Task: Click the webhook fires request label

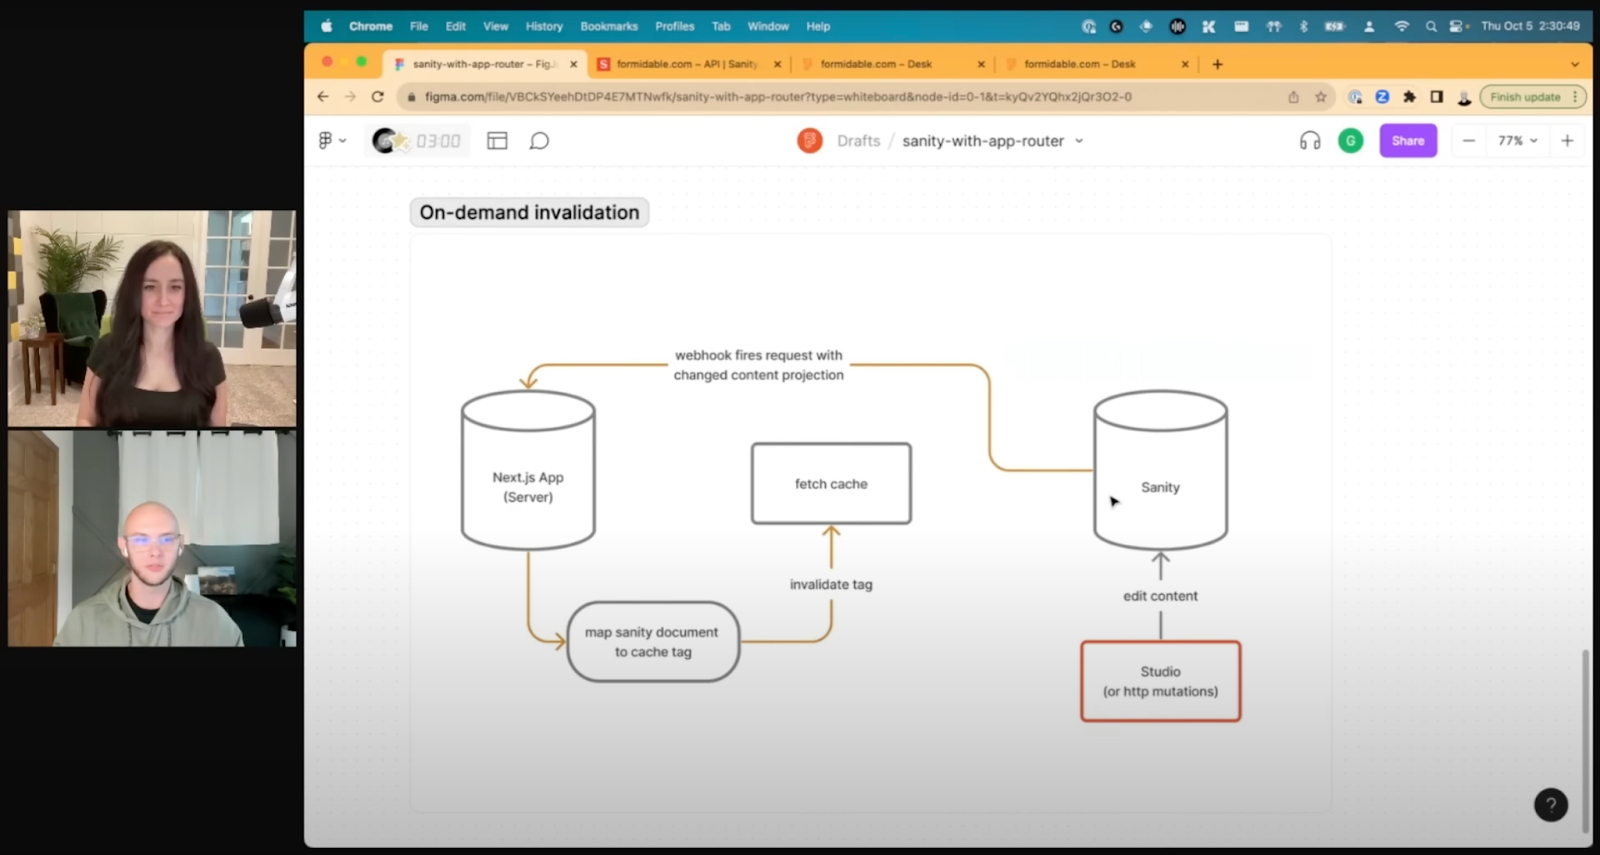Action: (758, 365)
